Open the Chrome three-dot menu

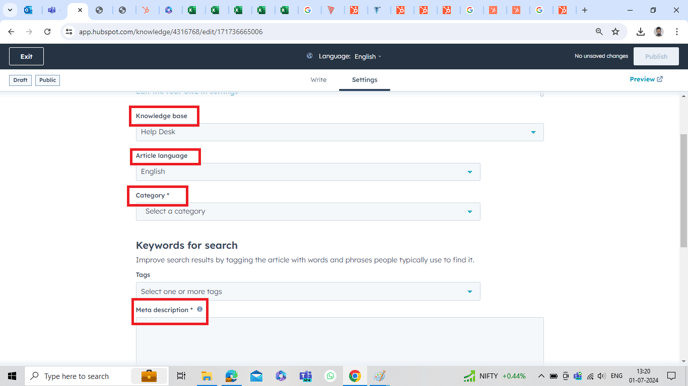(677, 32)
